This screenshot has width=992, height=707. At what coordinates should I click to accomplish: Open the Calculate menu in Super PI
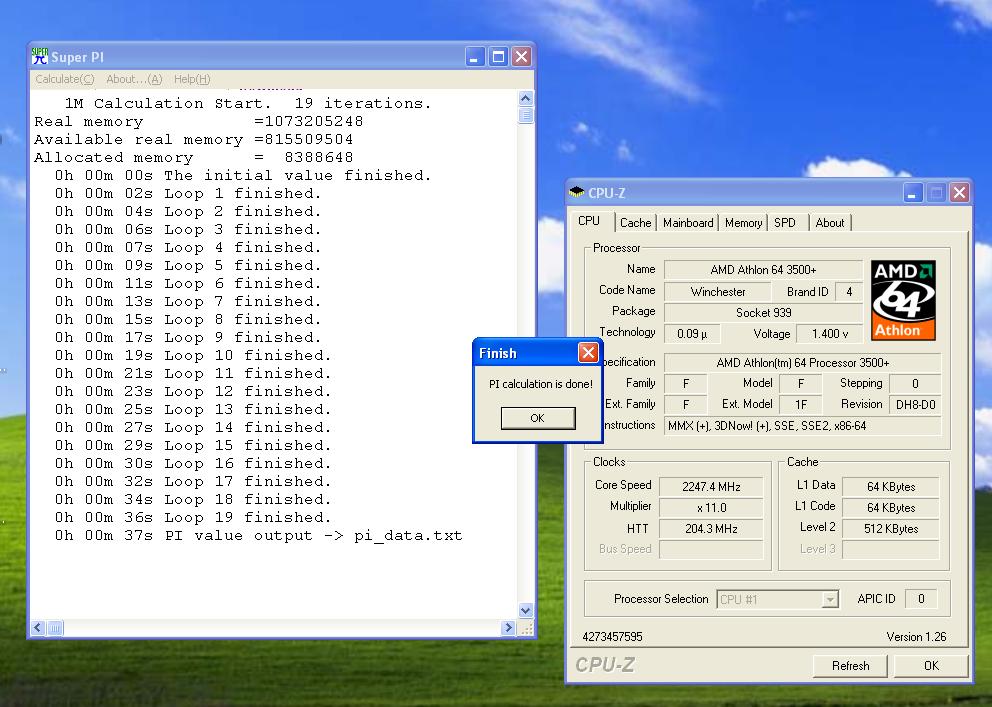coord(64,80)
